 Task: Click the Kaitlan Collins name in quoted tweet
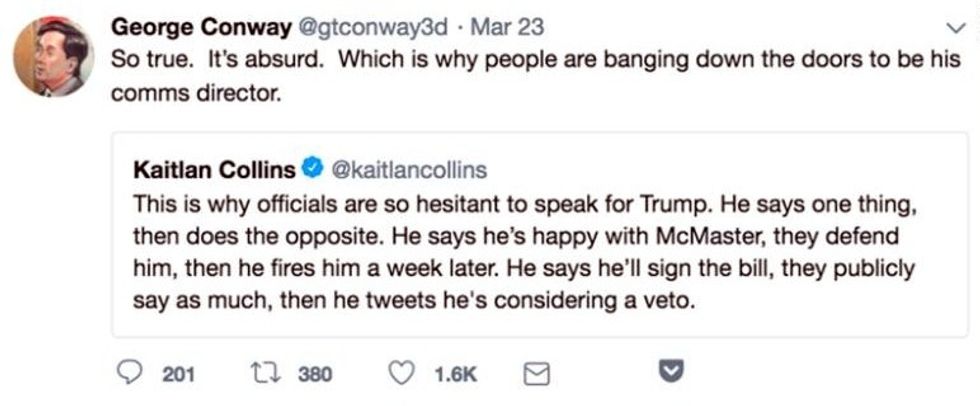pyautogui.click(x=215, y=169)
